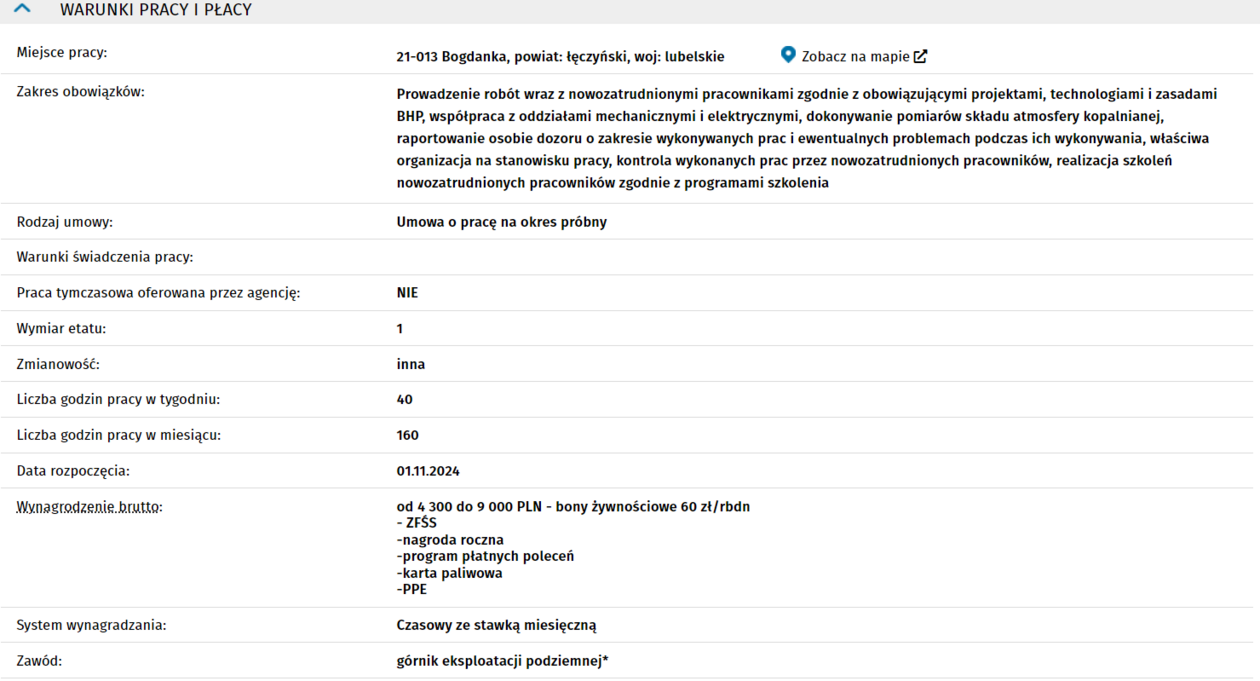Open the Zobacz na mapie link
This screenshot has height=681, width=1260.
point(855,57)
